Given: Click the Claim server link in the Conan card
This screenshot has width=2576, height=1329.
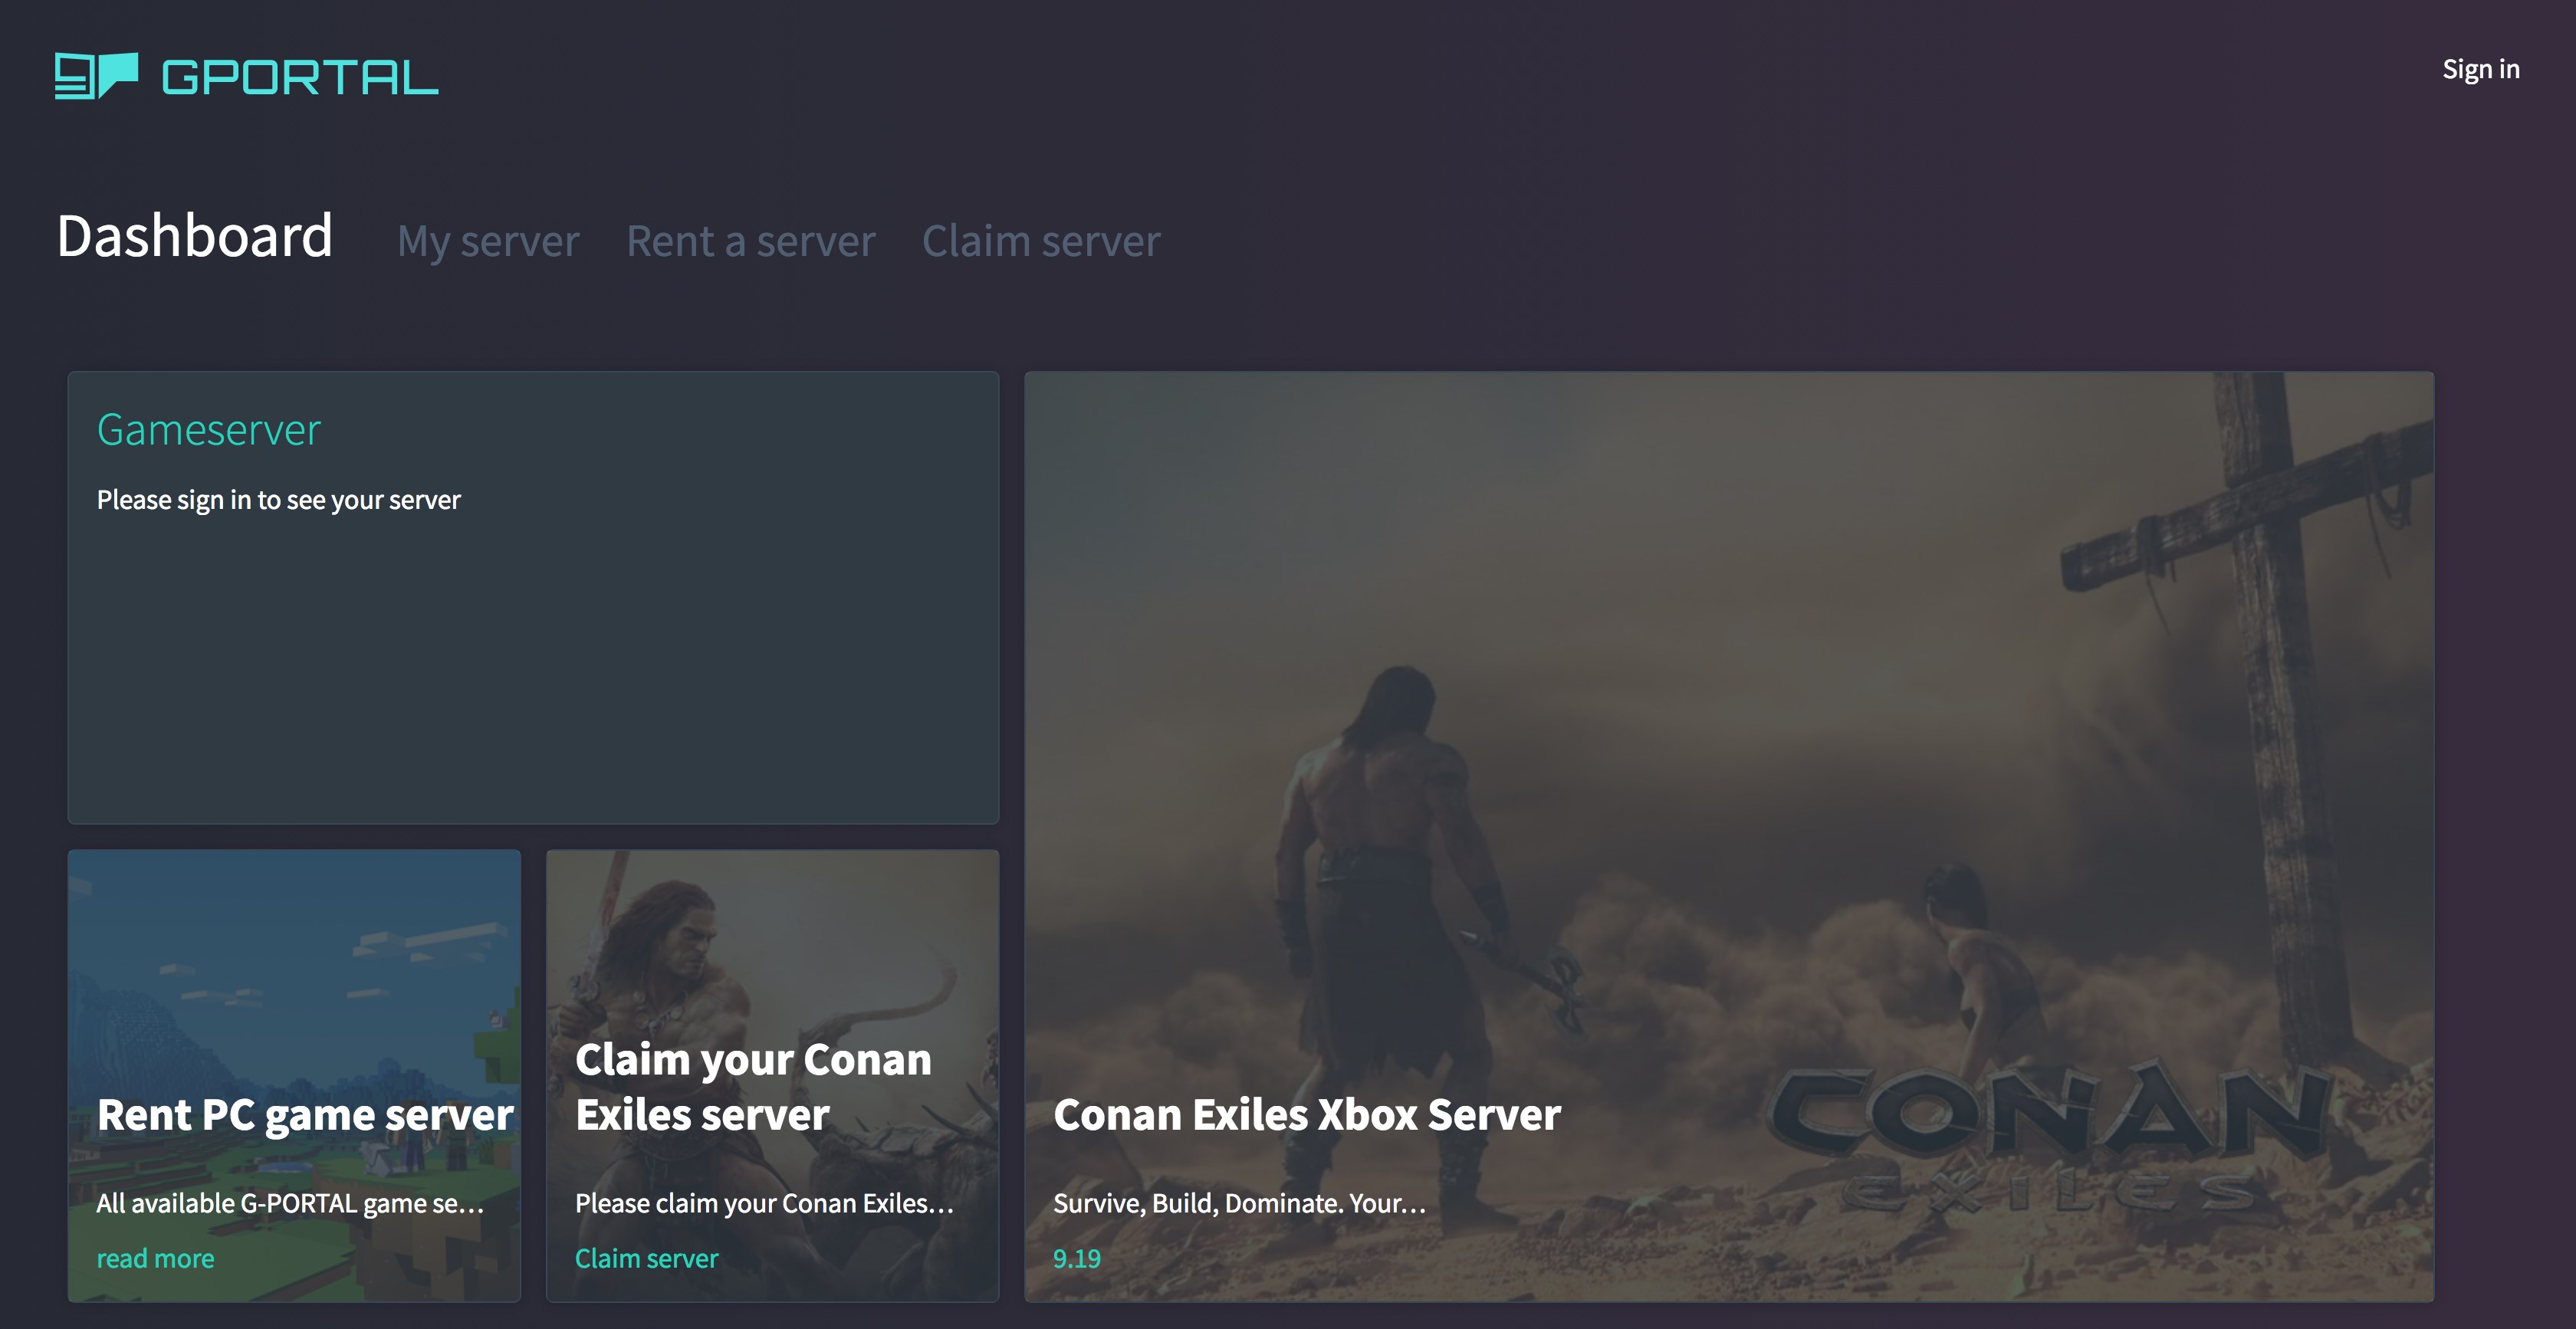Looking at the screenshot, I should (646, 1258).
